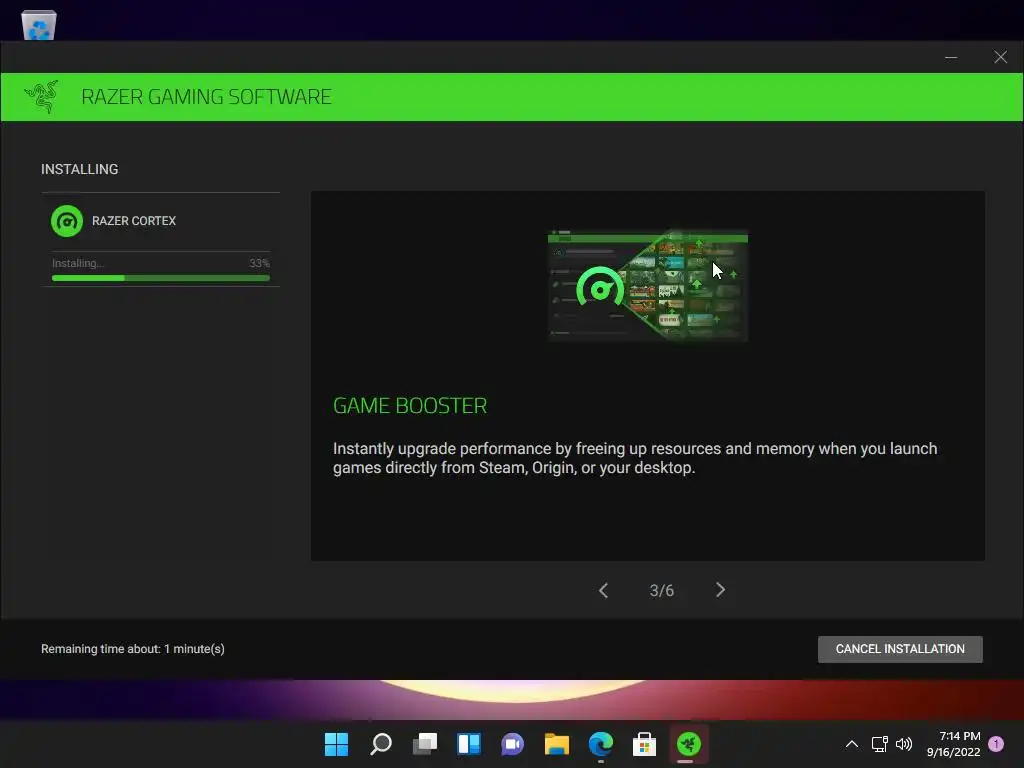Viewport: 1024px width, 768px height.
Task: Click the remaining time about 1 minute text
Action: coord(133,648)
